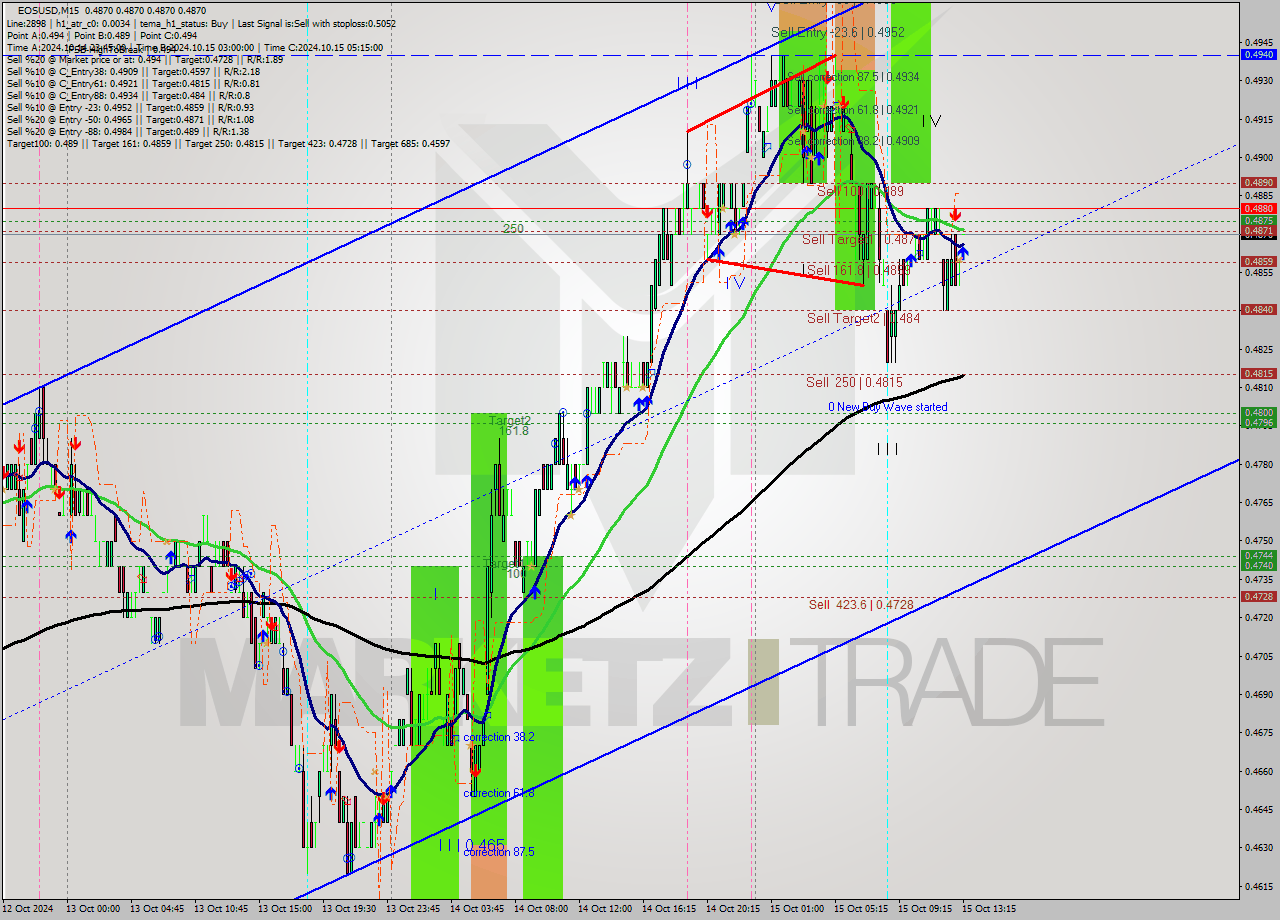Select the blue 0.4940 price tag
Viewport: 1280px width, 920px height.
(x=1257, y=54)
